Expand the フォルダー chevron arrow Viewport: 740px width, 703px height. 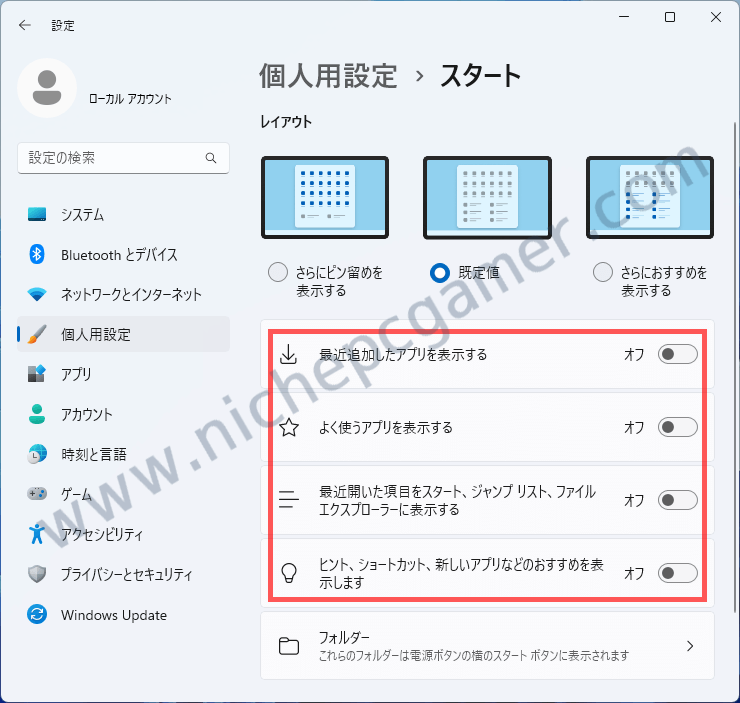[x=690, y=646]
